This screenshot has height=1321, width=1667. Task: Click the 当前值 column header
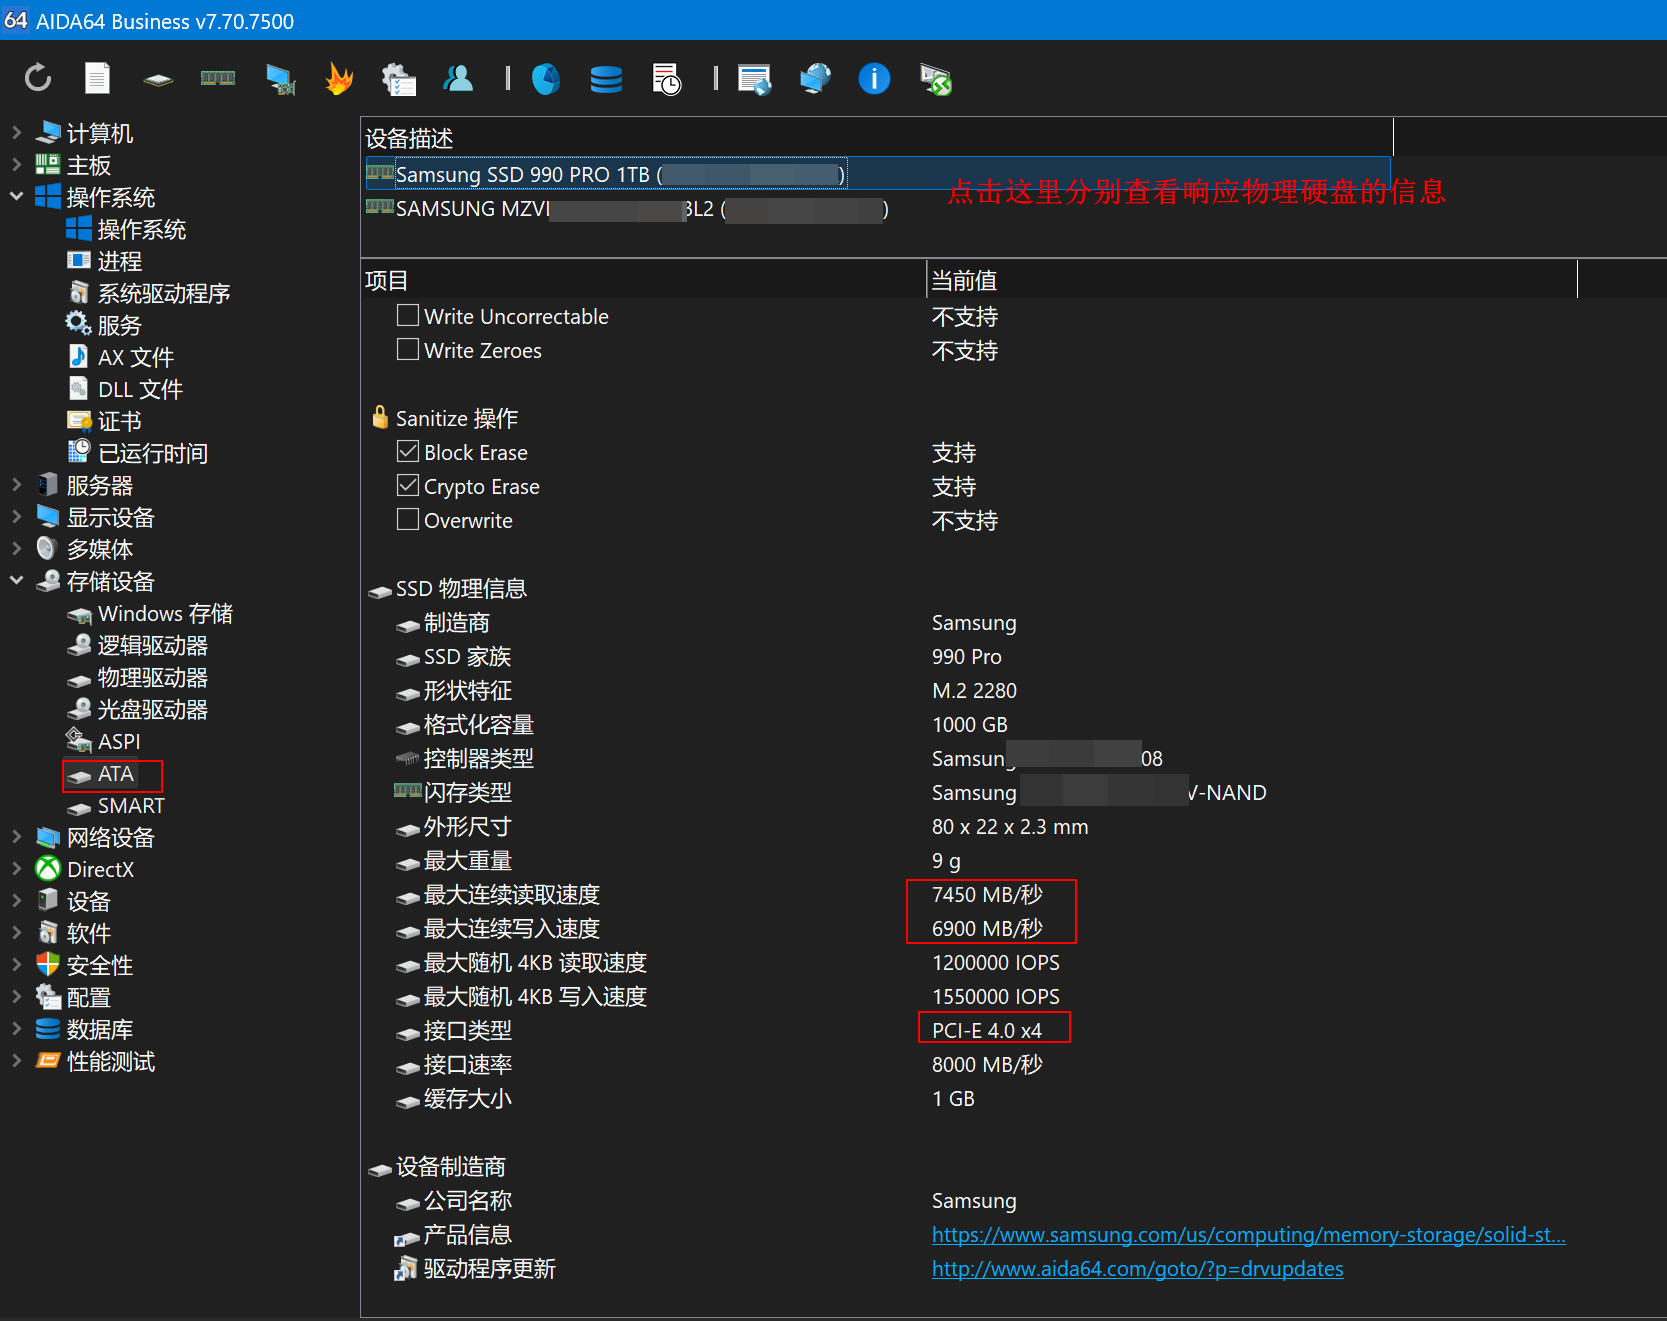(1252, 280)
